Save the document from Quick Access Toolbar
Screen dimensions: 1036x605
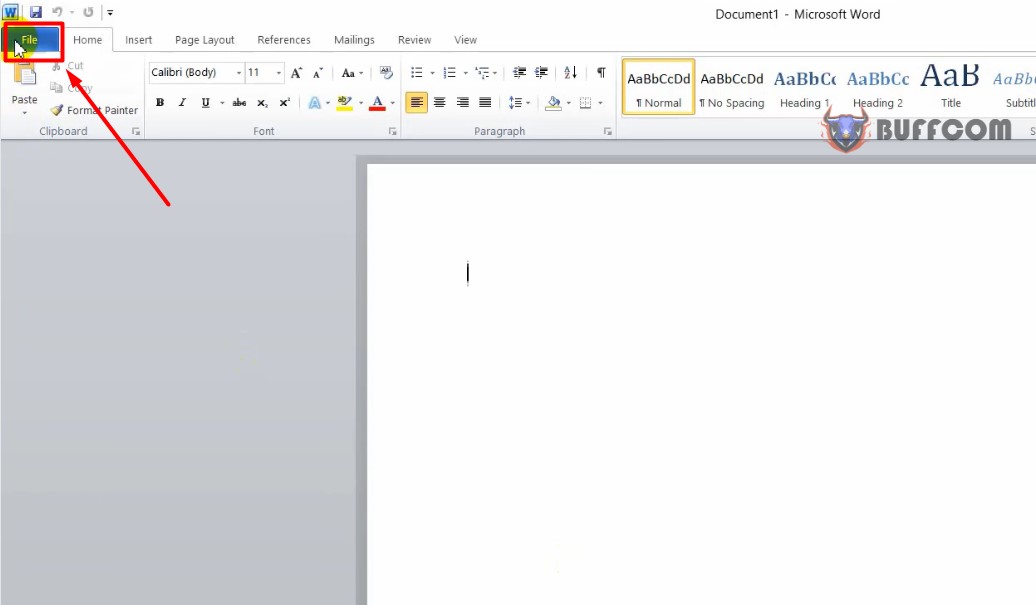pos(36,12)
